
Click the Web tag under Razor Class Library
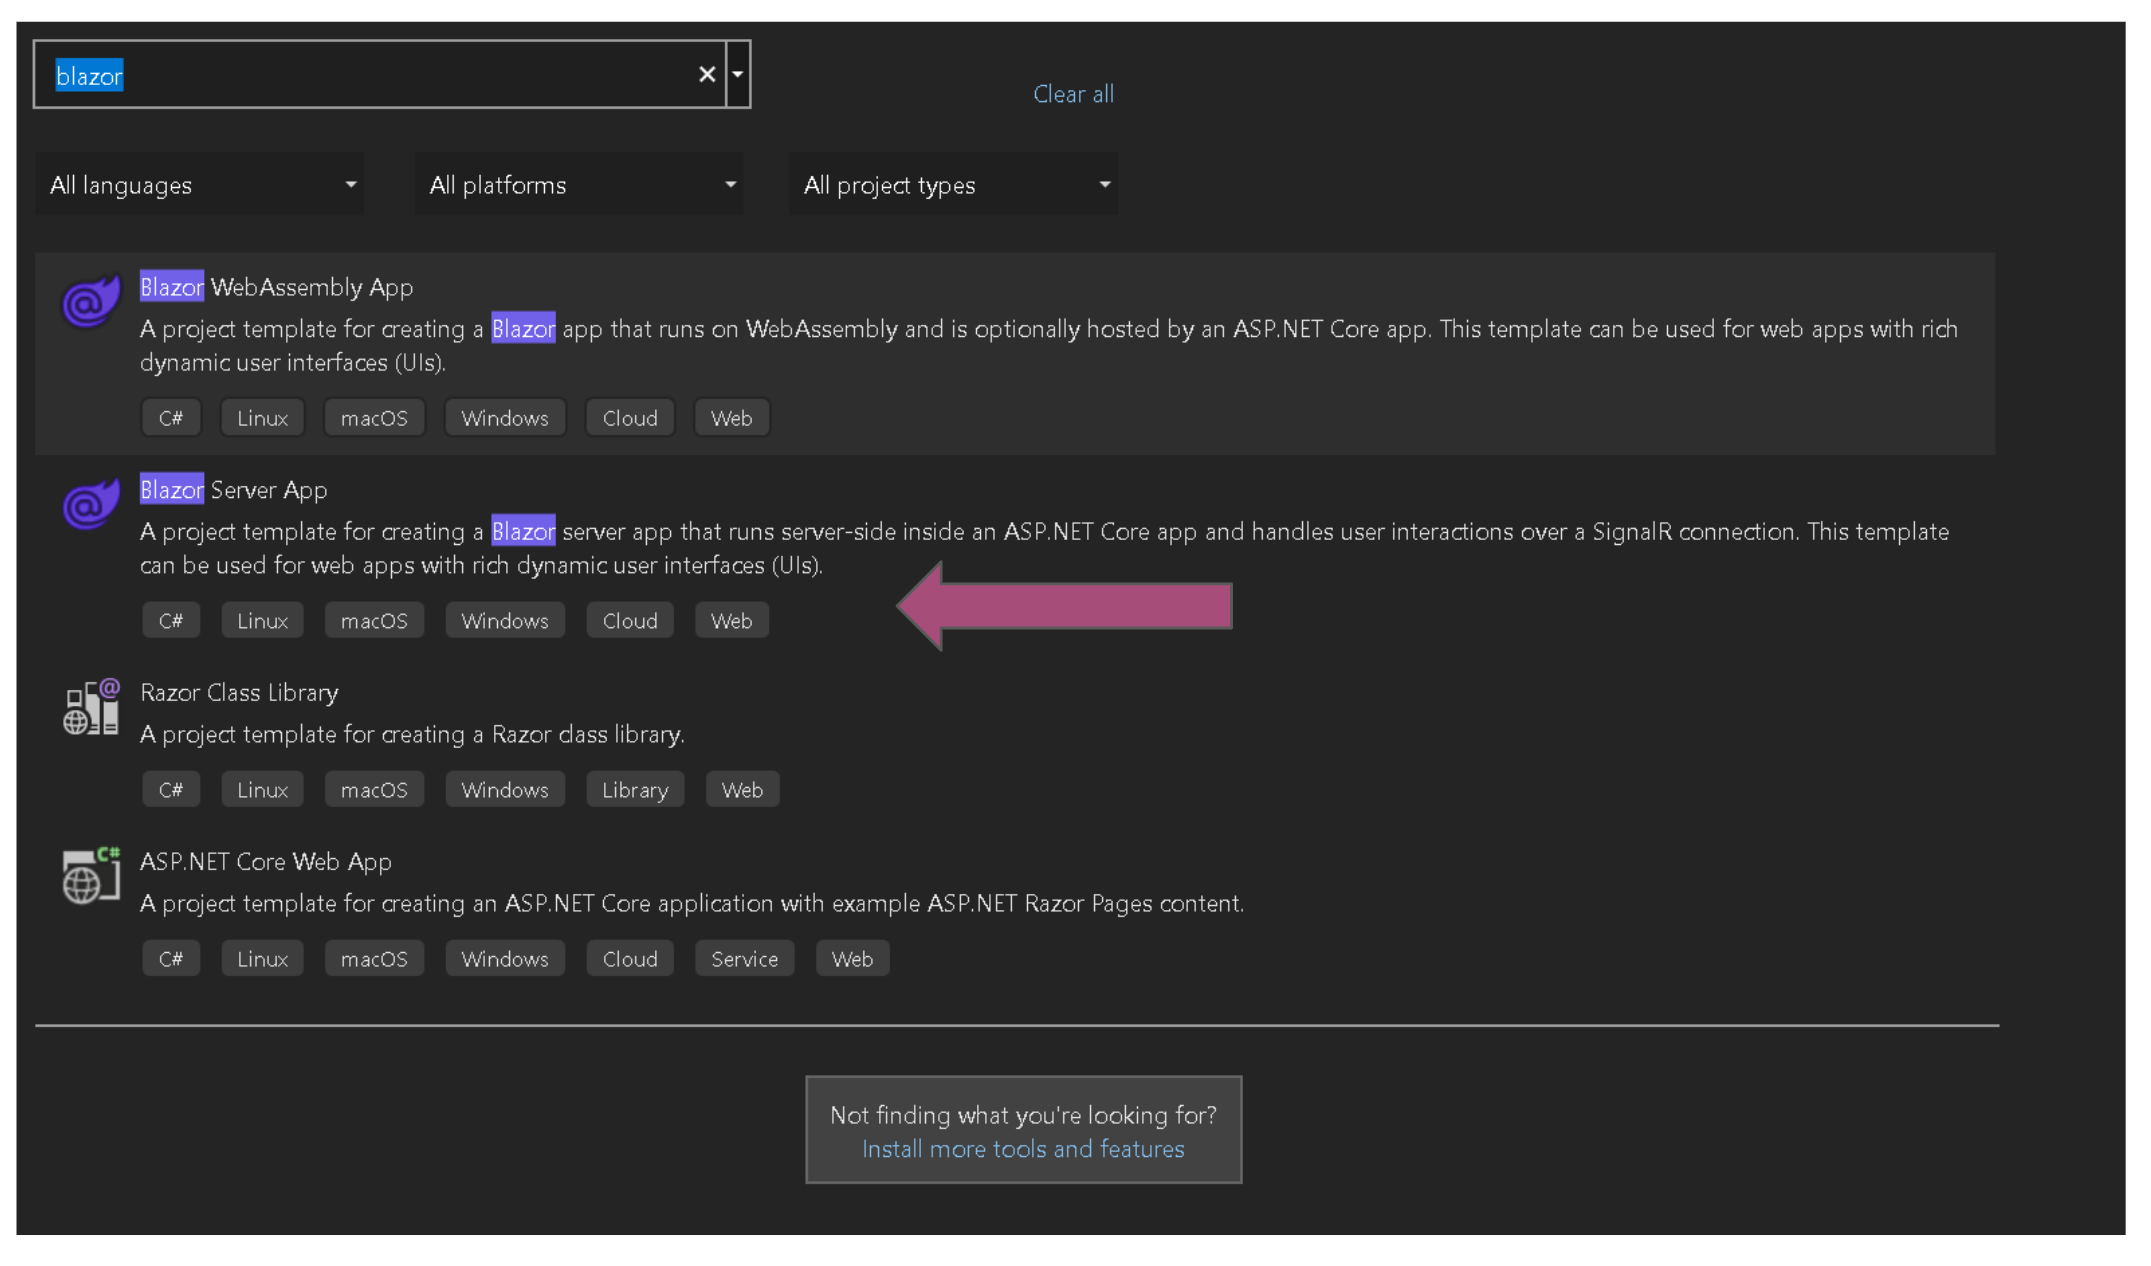pos(742,790)
